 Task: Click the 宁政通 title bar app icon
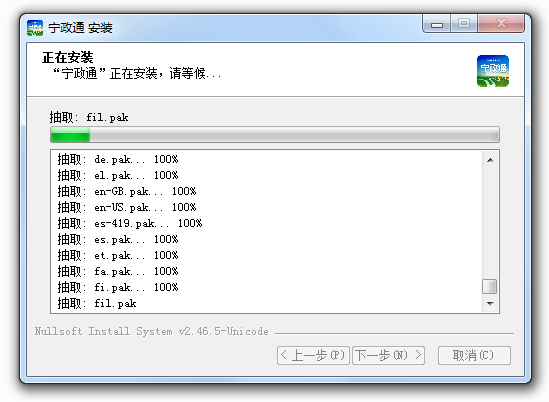[x=35, y=28]
